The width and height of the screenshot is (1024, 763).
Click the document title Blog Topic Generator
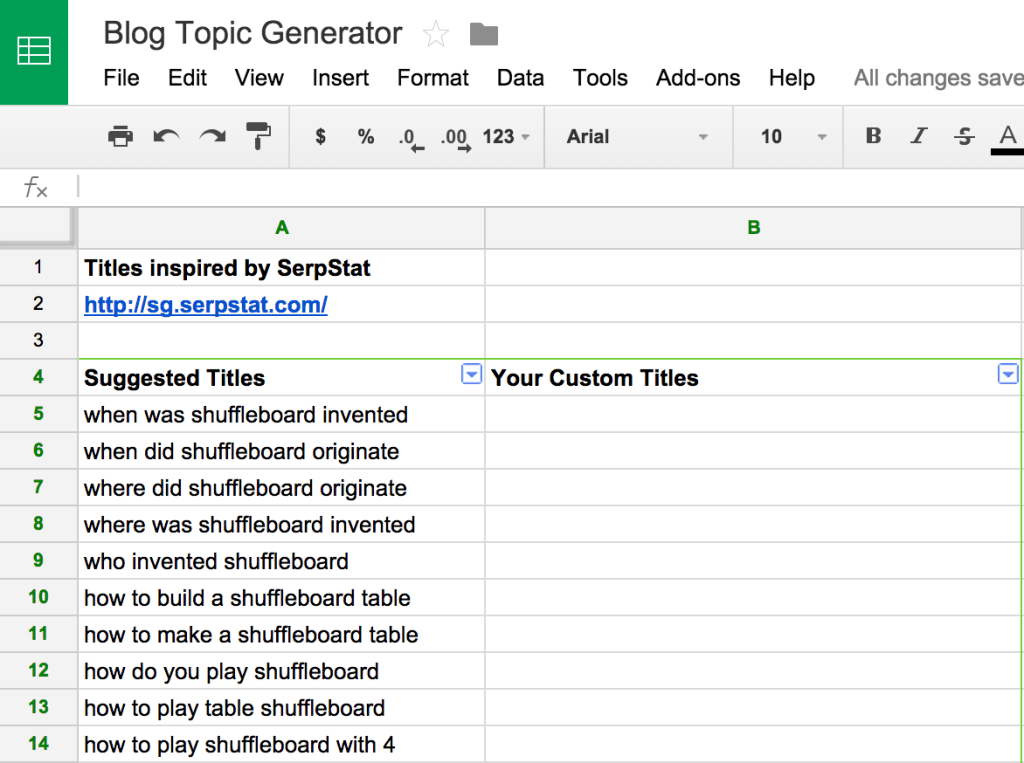click(253, 33)
